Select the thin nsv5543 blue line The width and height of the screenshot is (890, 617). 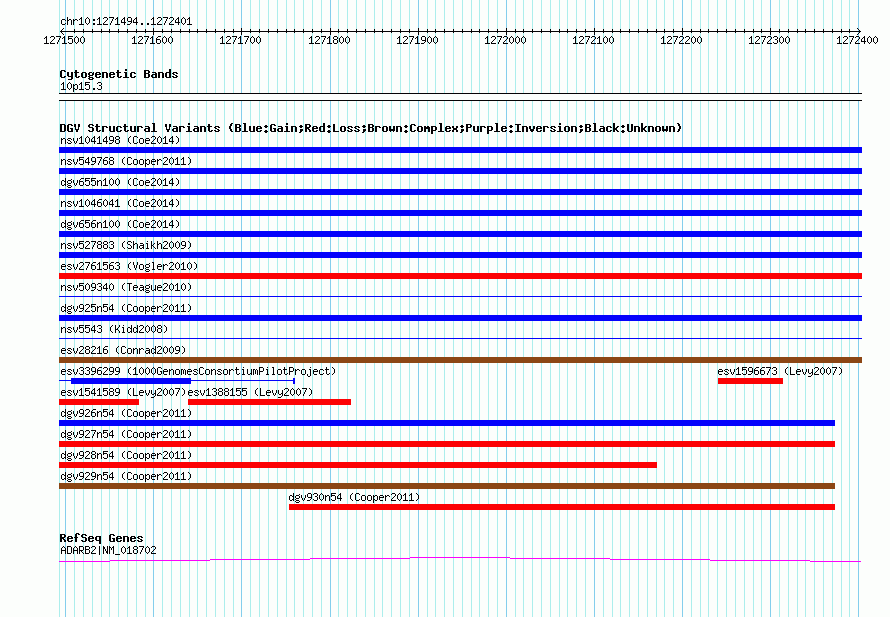[460, 339]
